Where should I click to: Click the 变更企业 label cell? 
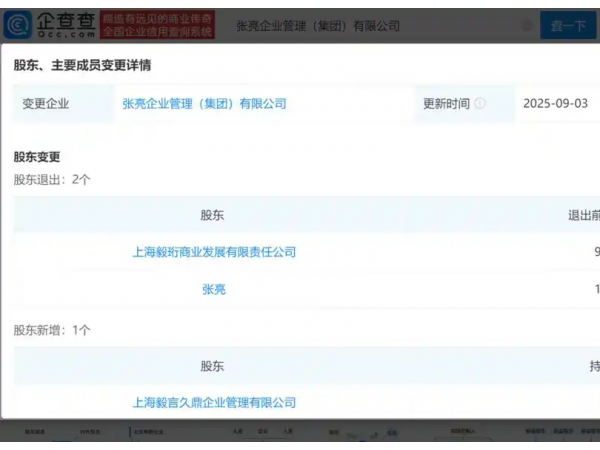46,103
